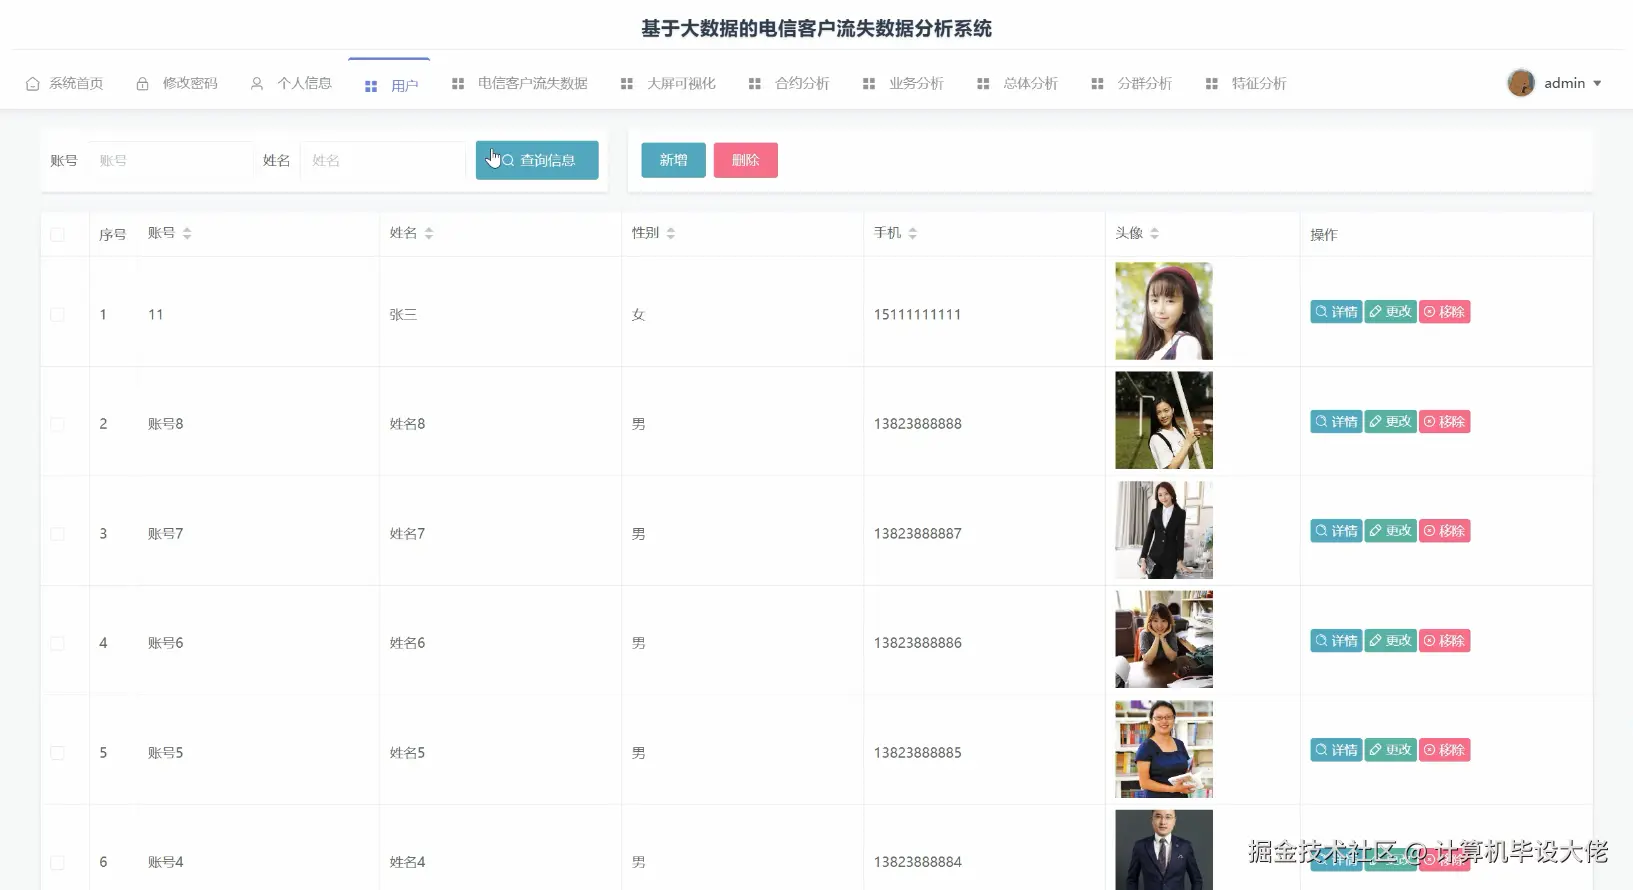Go to 修改密码 page

[x=177, y=84]
